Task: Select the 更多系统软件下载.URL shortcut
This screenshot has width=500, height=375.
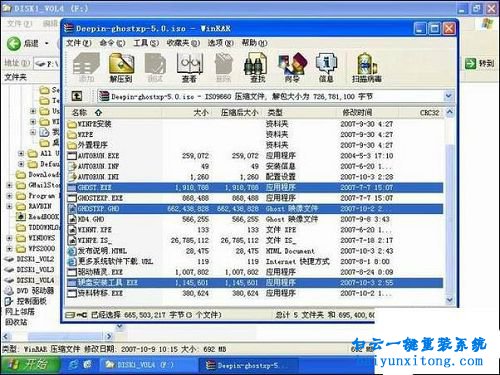Action: pyautogui.click(x=255, y=262)
